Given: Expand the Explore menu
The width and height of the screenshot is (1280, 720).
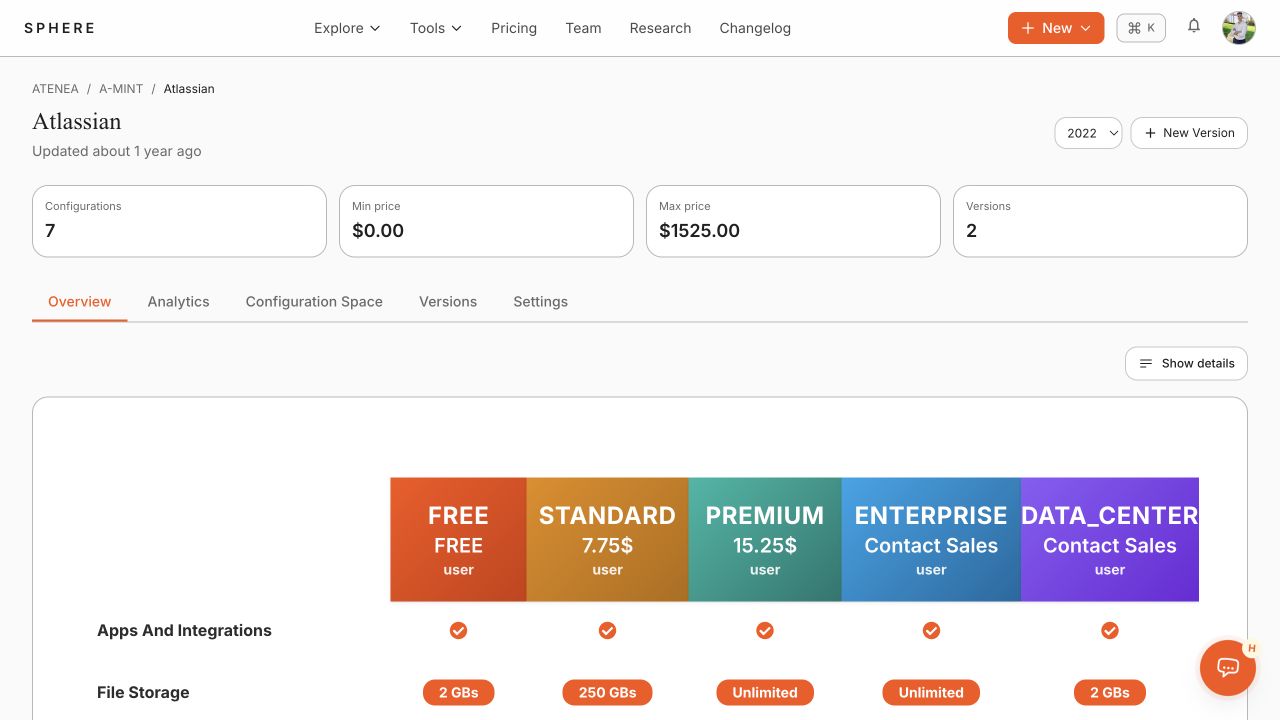Looking at the screenshot, I should tap(347, 28).
